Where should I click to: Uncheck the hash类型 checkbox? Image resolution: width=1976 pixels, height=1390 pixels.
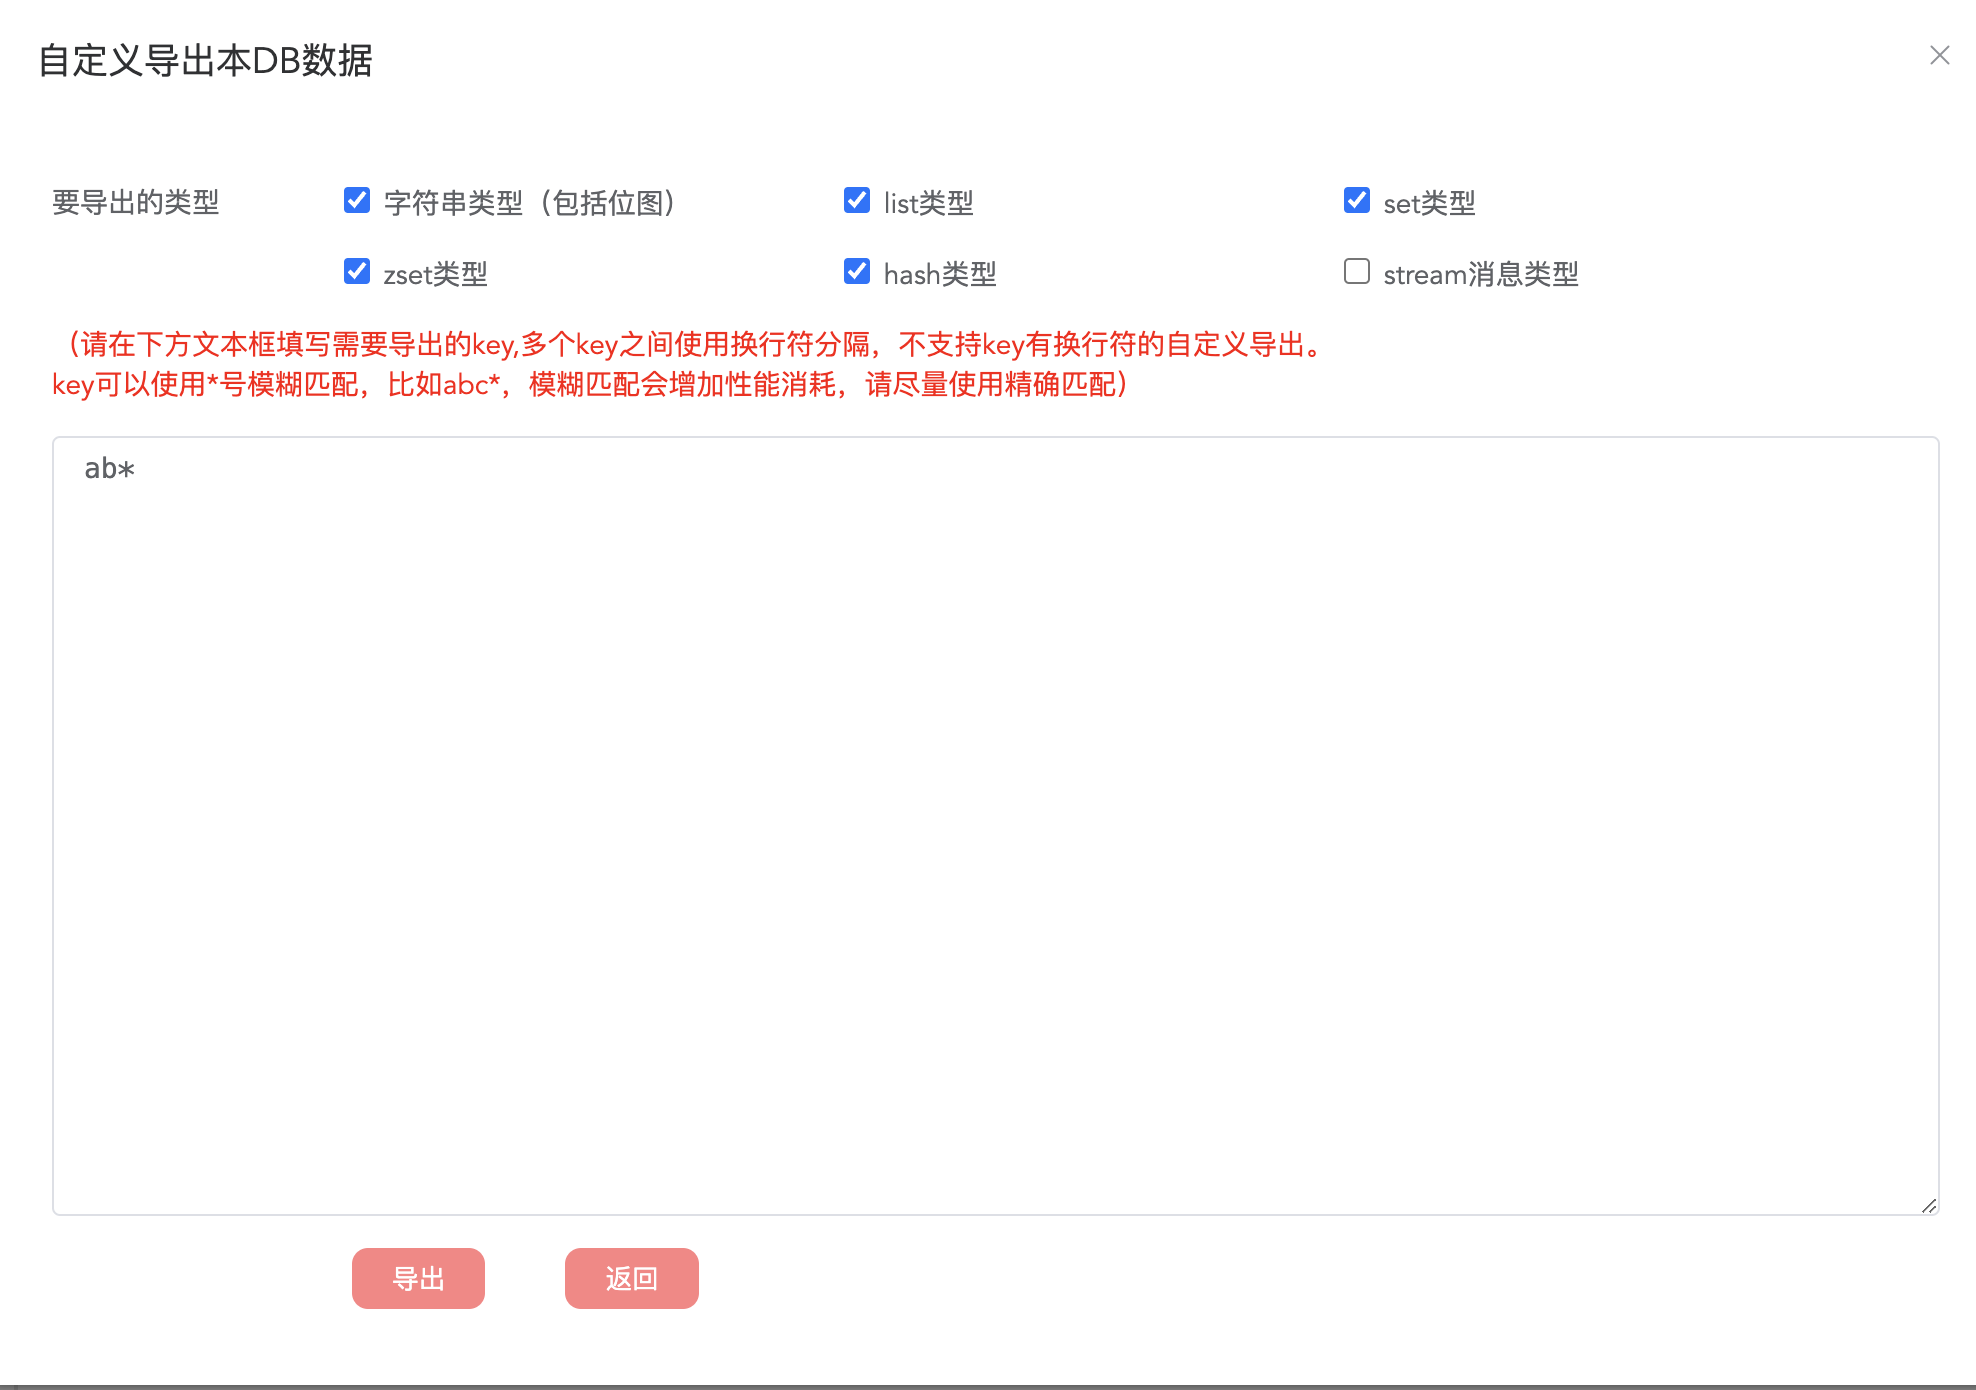coord(857,272)
